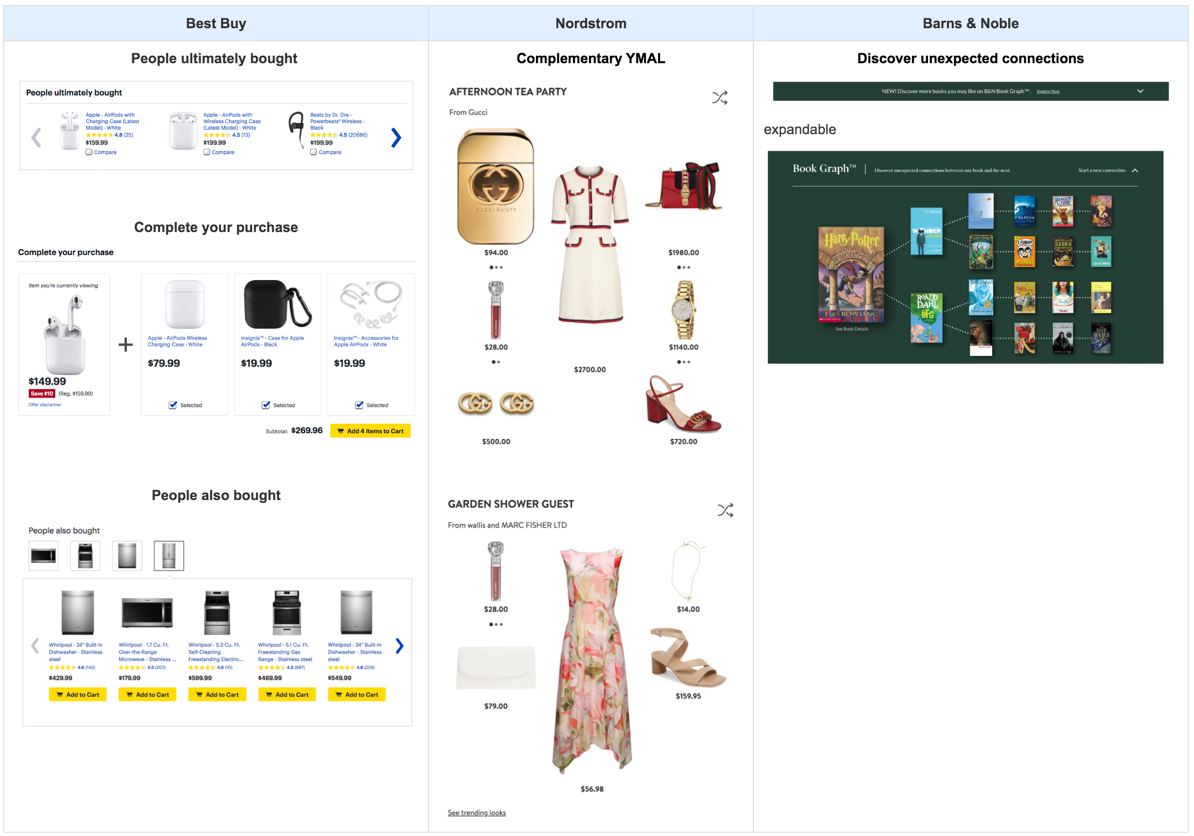Advance the People also bought carousel right
Viewport: 1194px width, 836px height.
pos(400,646)
